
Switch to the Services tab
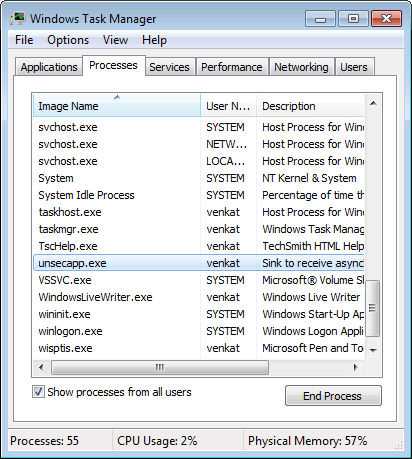pos(169,67)
